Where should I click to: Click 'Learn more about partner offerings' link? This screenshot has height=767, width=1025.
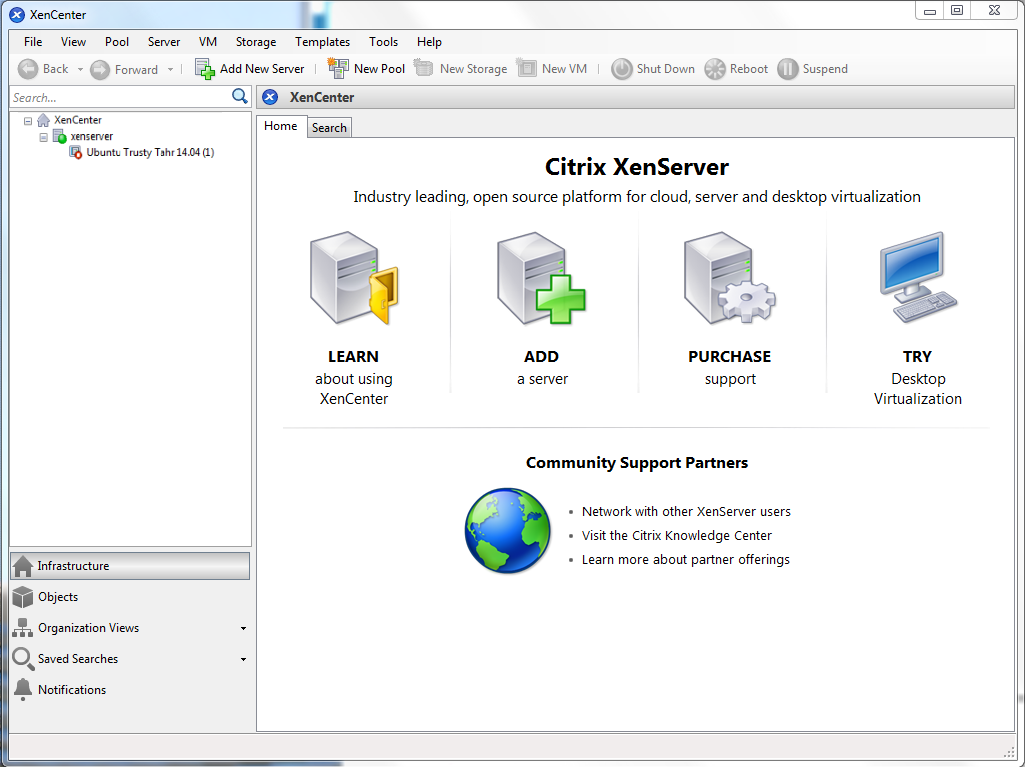[x=686, y=560]
